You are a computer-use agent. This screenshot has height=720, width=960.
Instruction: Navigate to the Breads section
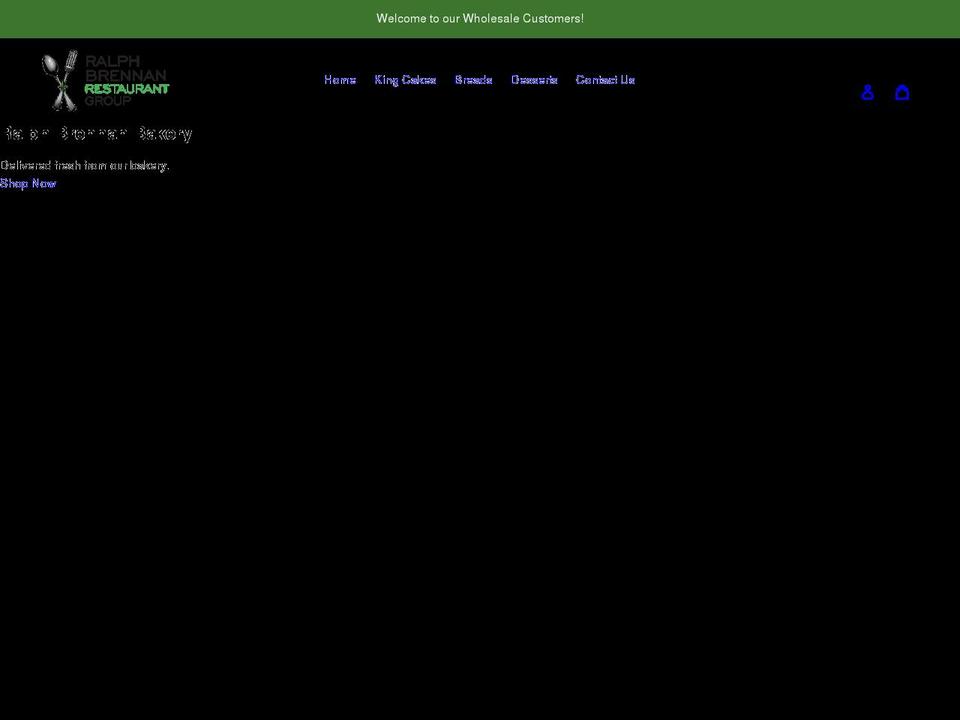coord(473,79)
